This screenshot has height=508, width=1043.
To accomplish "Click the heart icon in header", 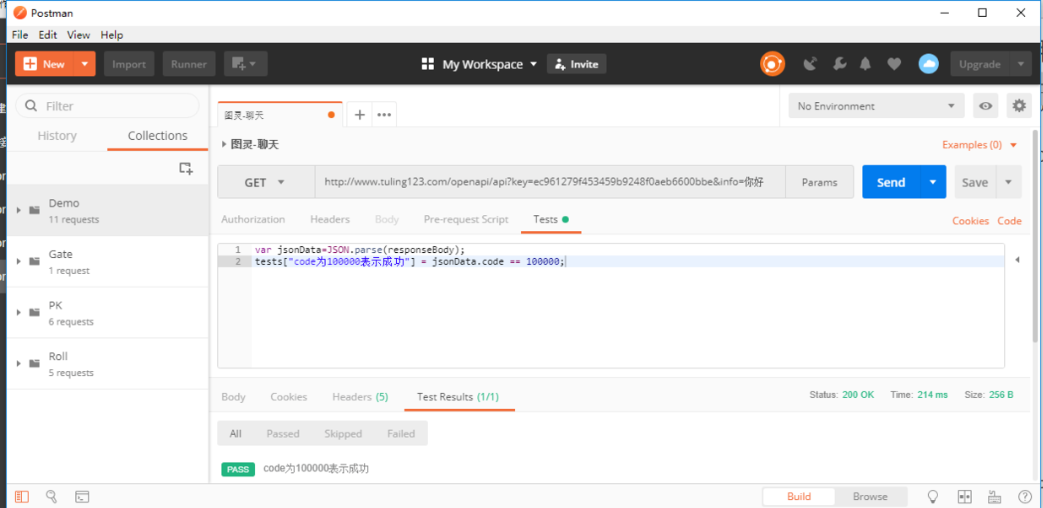I will coord(894,64).
